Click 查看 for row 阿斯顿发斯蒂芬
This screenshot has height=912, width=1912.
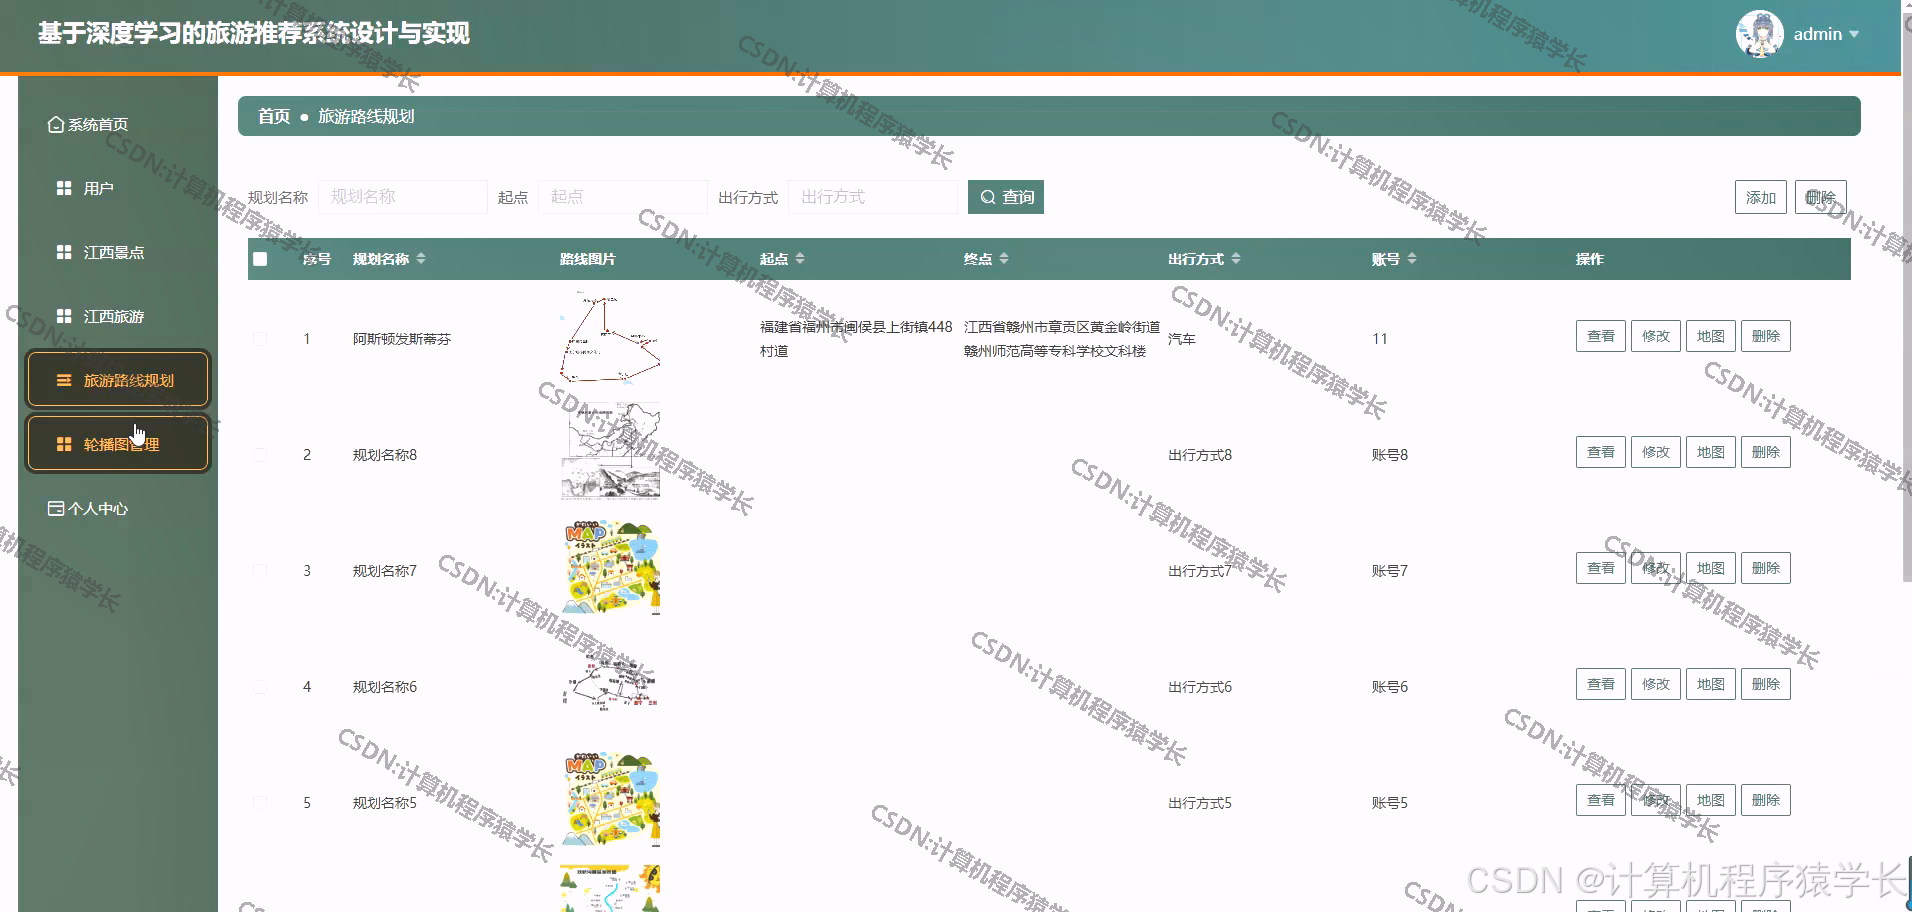(x=1601, y=336)
